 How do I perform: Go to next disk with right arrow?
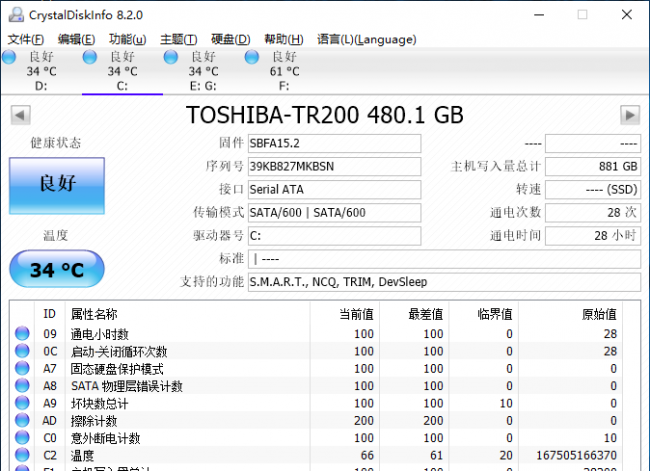tap(630, 115)
